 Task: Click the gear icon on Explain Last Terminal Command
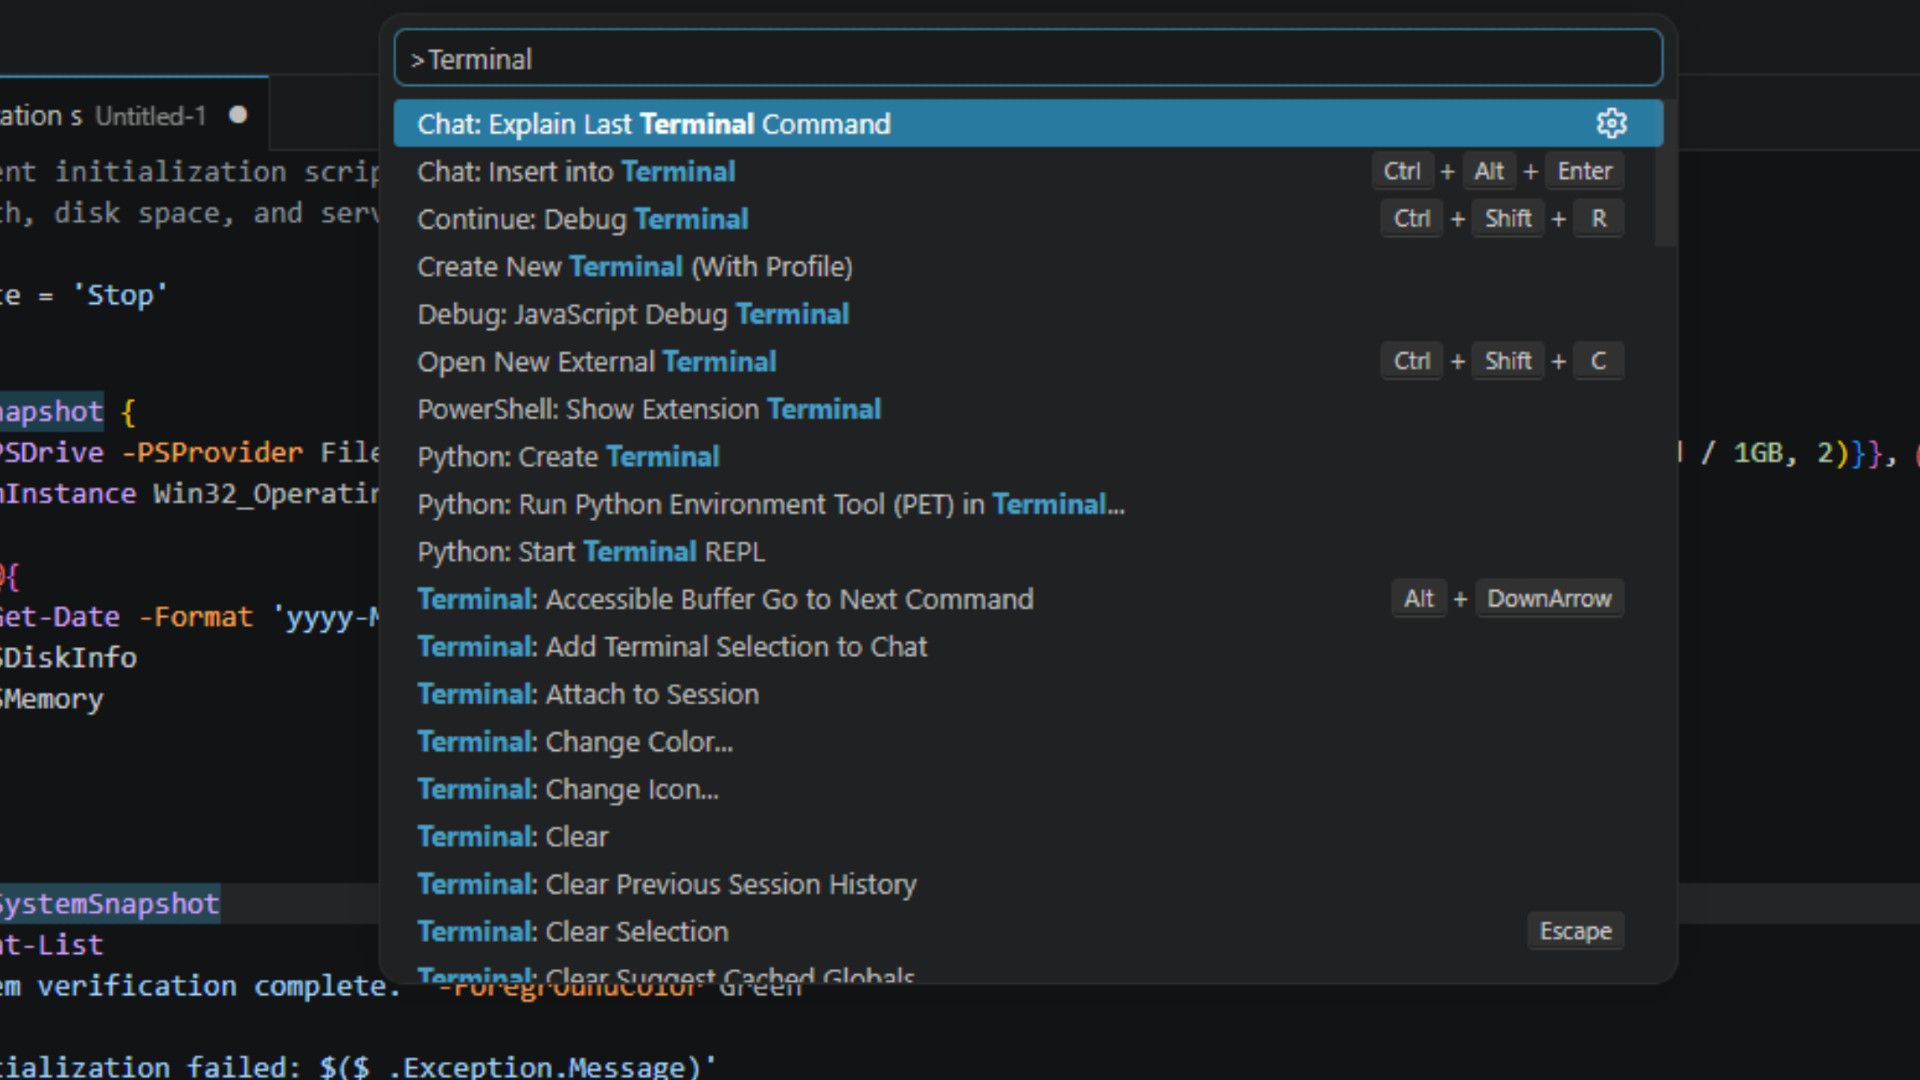(x=1611, y=123)
